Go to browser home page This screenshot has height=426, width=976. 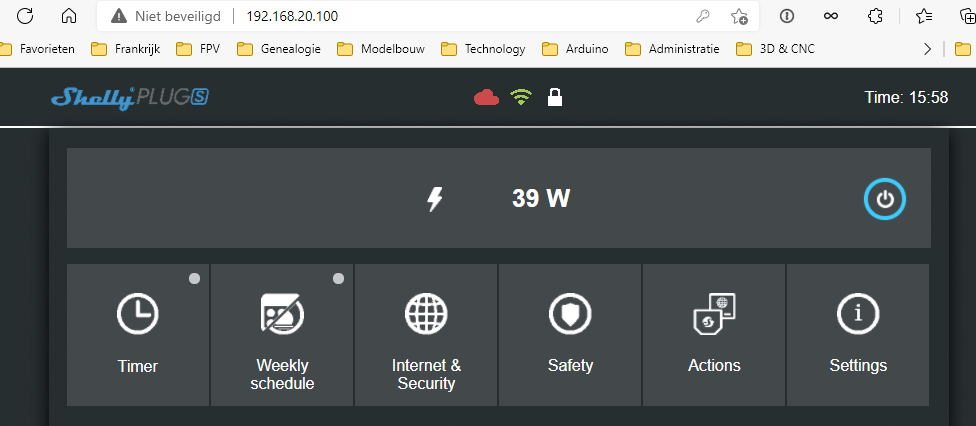69,16
